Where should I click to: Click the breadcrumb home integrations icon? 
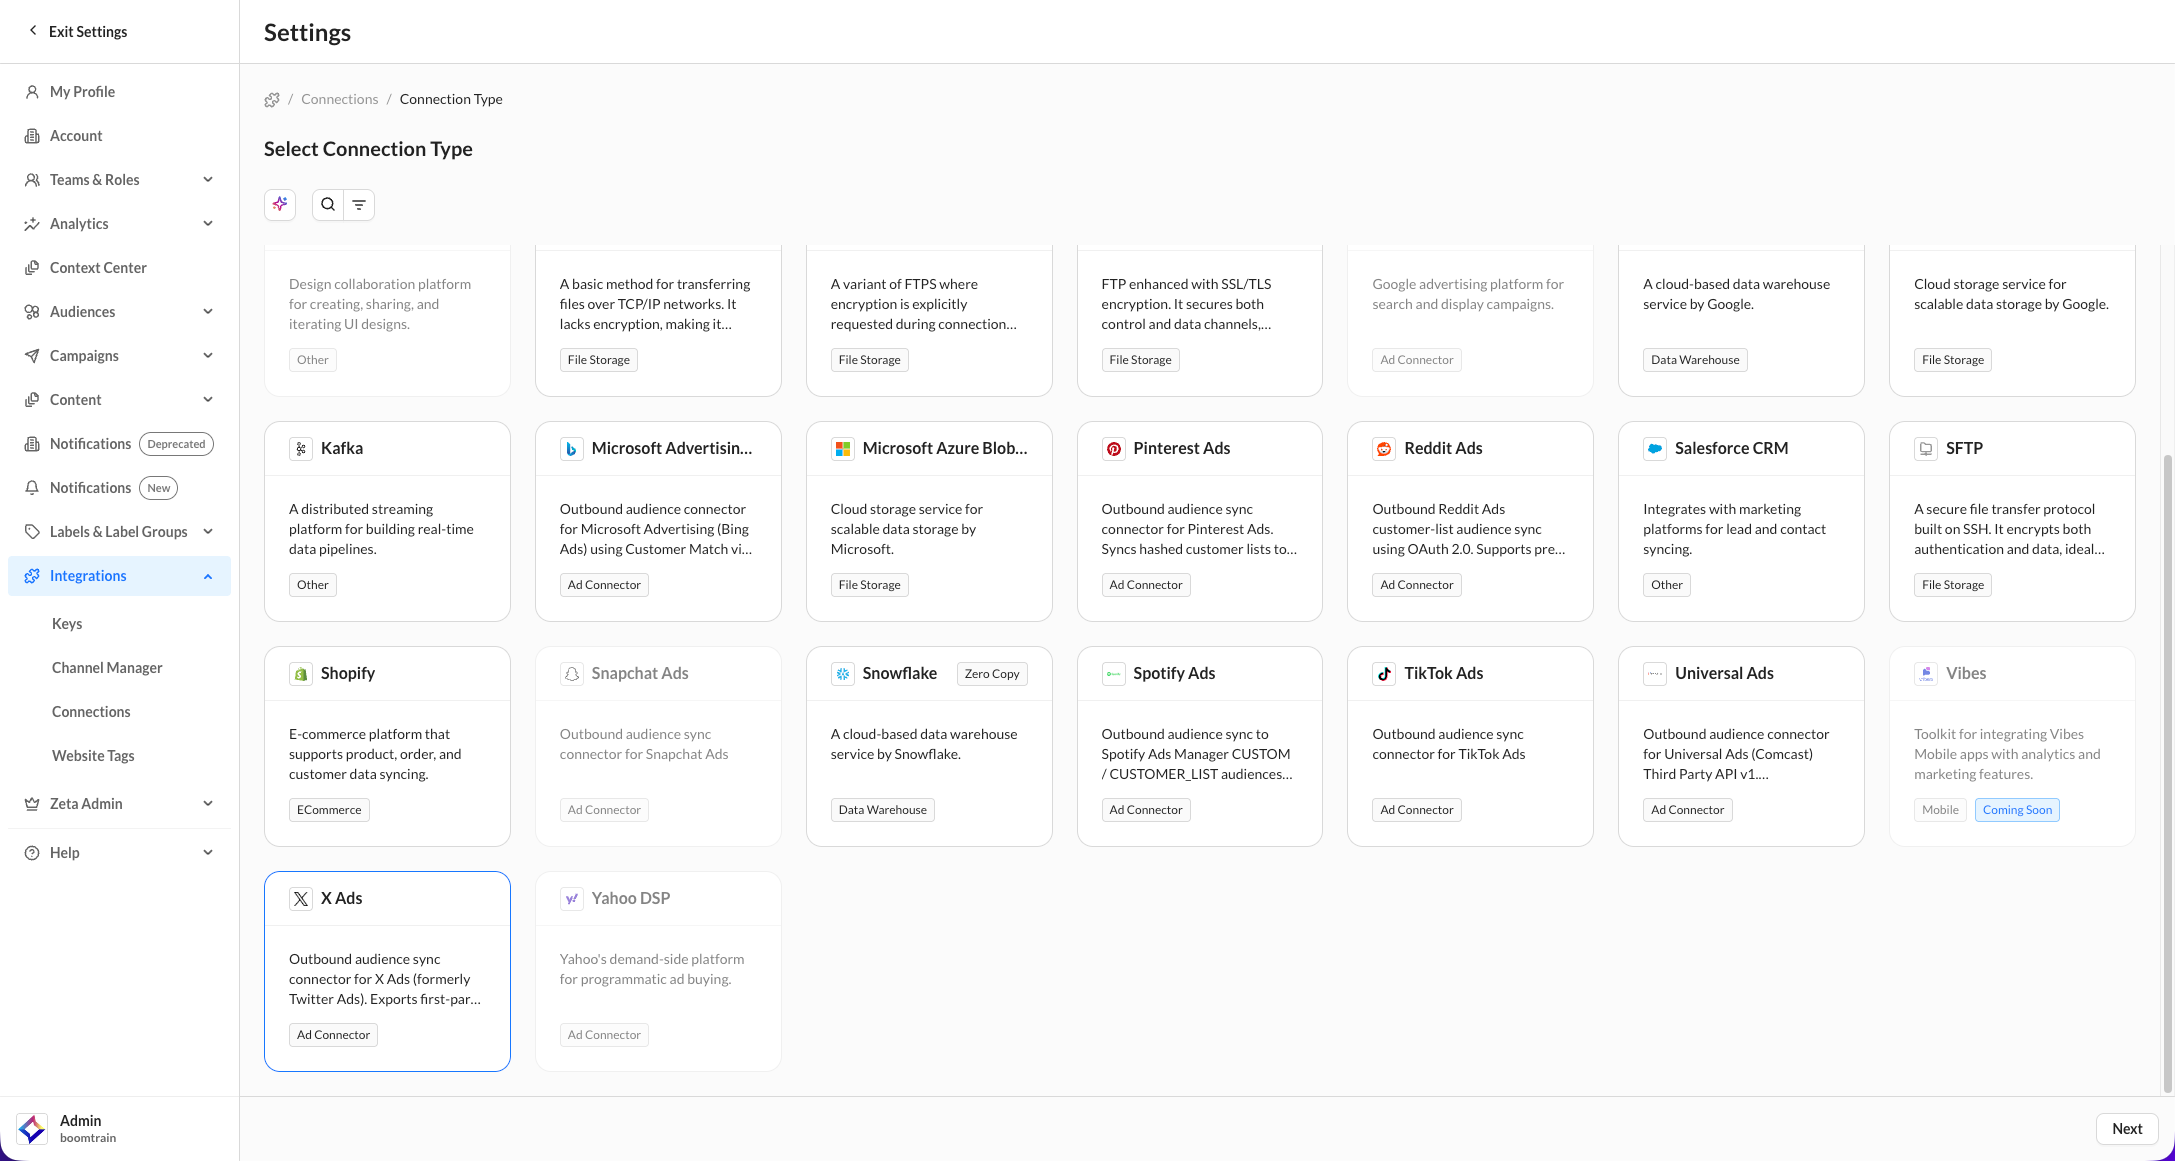click(x=272, y=100)
